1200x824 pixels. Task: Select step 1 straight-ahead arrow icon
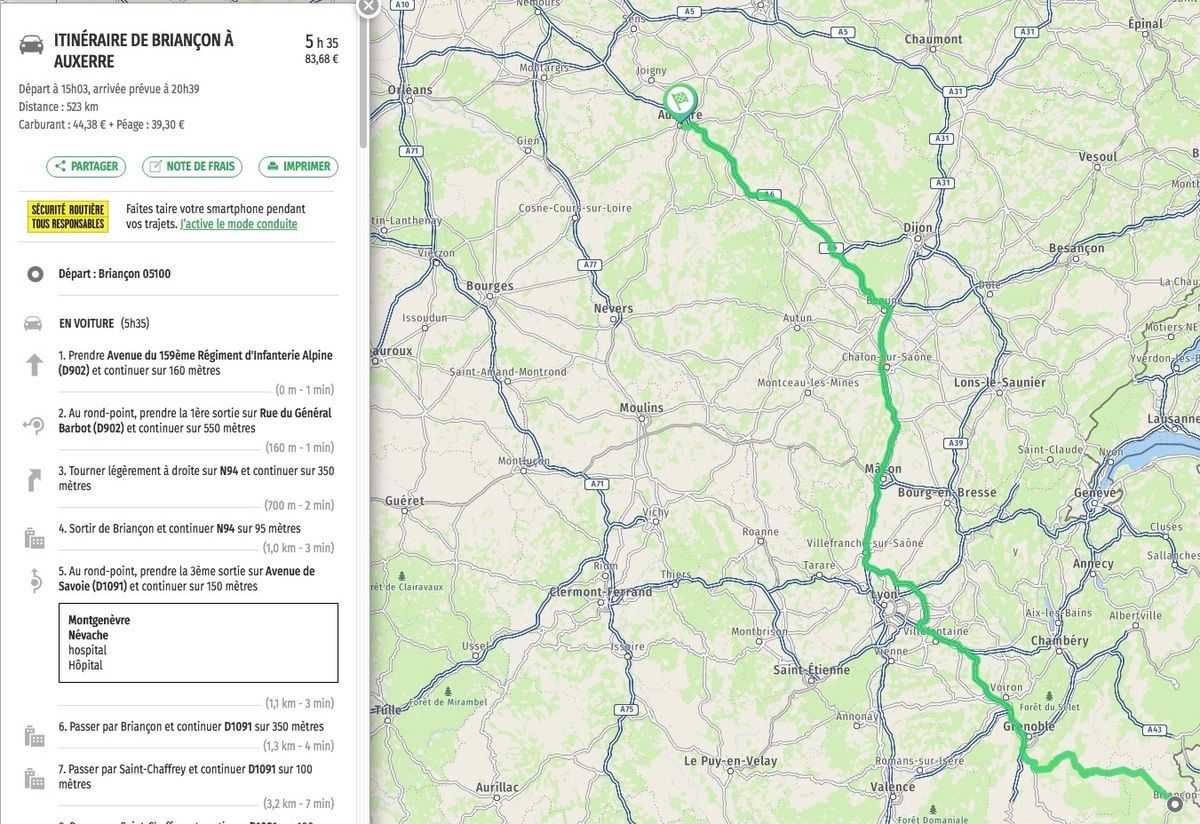35,364
